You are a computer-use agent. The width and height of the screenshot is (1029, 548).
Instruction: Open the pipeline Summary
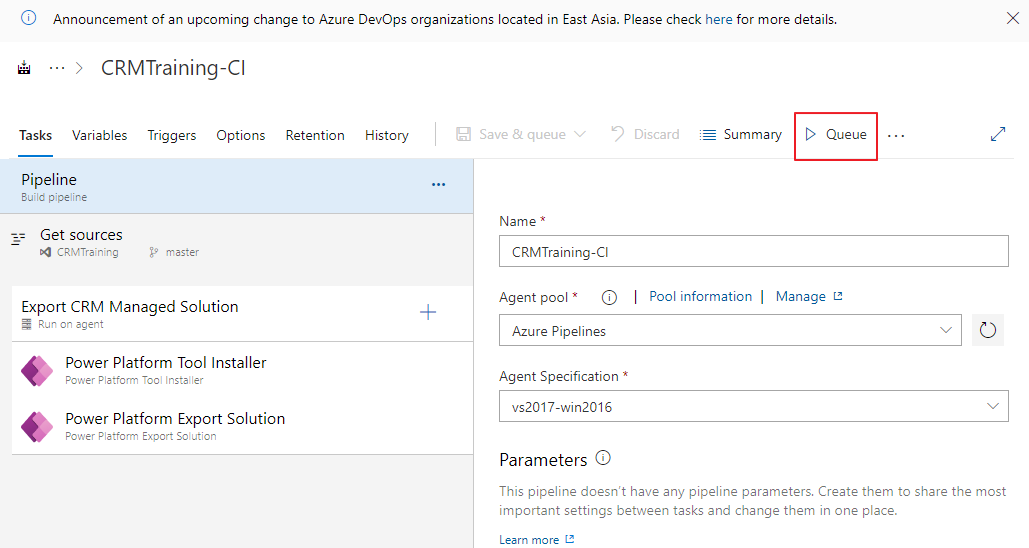click(x=741, y=135)
